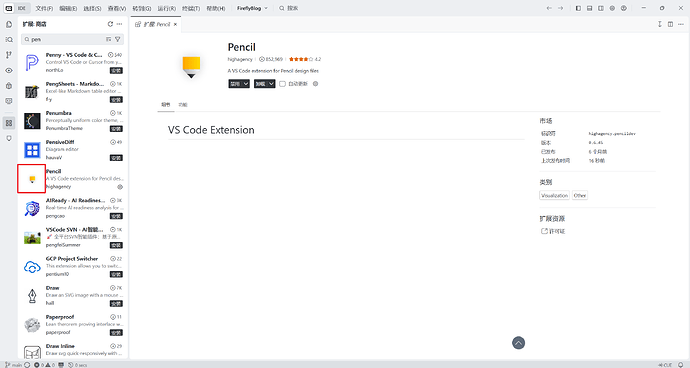Install the GCP Project Switcher extension
Viewport: 690px width, 368px height.
[x=116, y=274]
